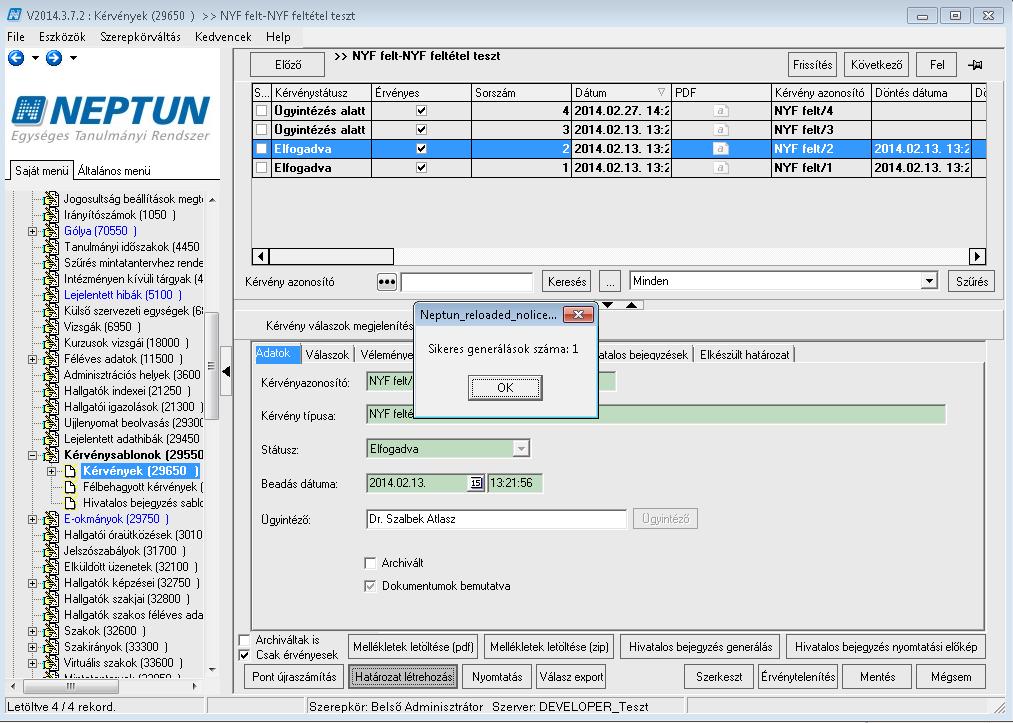
Task: Toggle the Archiváltak is checkbox
Action: (244, 640)
